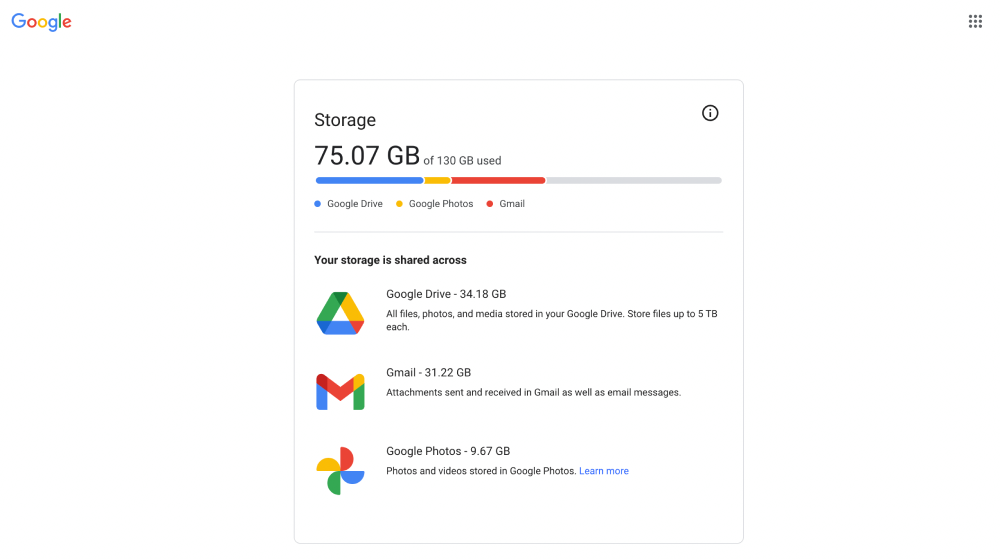Select the Google Drive - 34.18 GB heading
1000x559 pixels.
coord(446,294)
